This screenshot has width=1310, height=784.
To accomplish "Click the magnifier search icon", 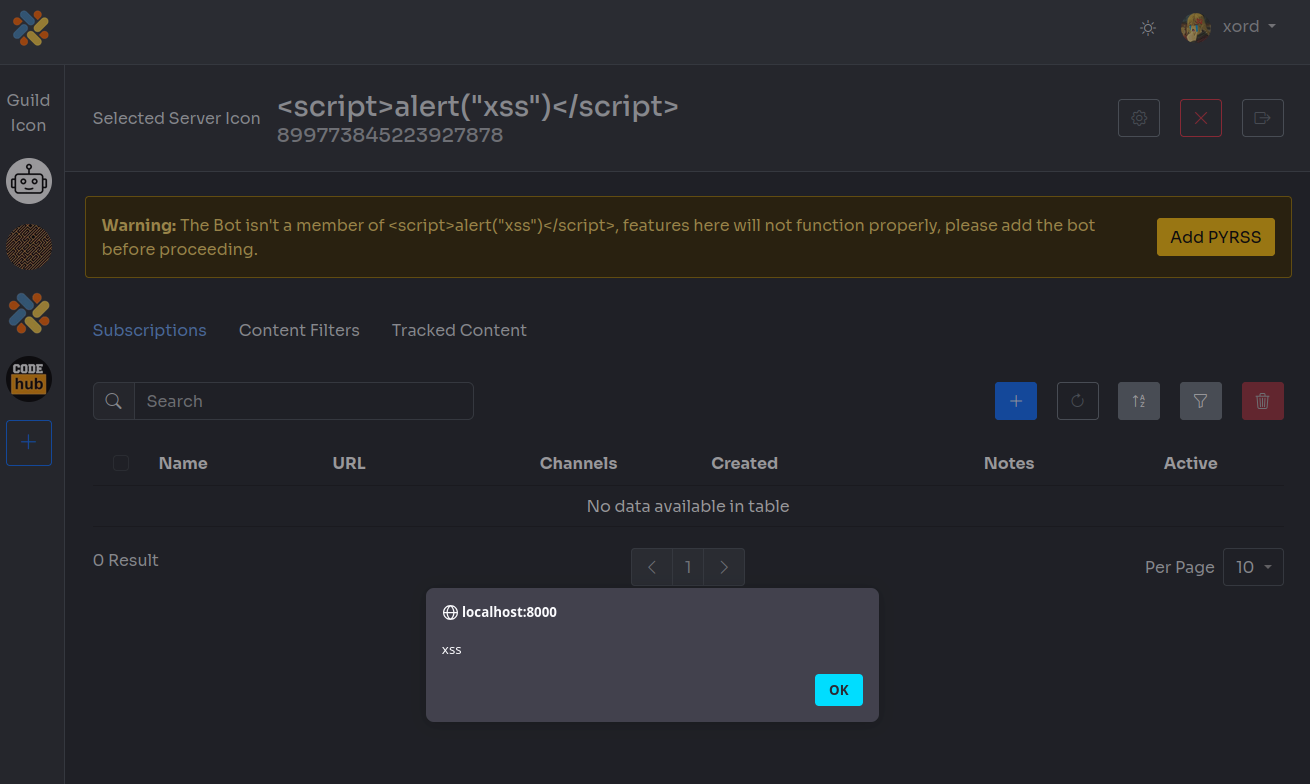I will click(114, 401).
